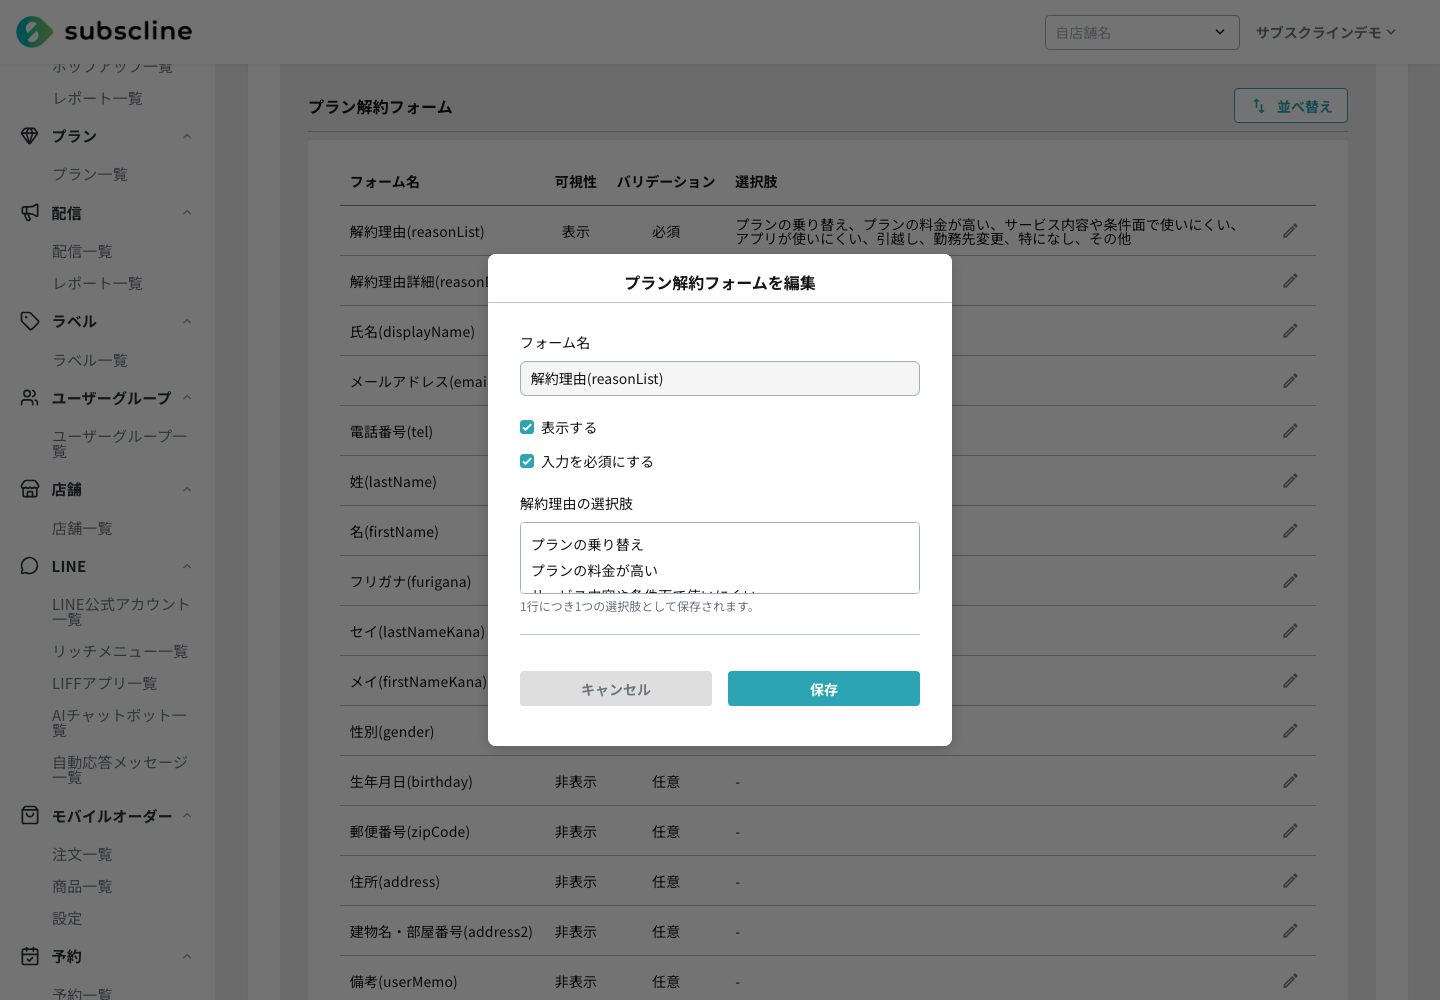1440x1000 pixels.
Task: Collapse the 配信 sidebar section
Action: pos(187,213)
